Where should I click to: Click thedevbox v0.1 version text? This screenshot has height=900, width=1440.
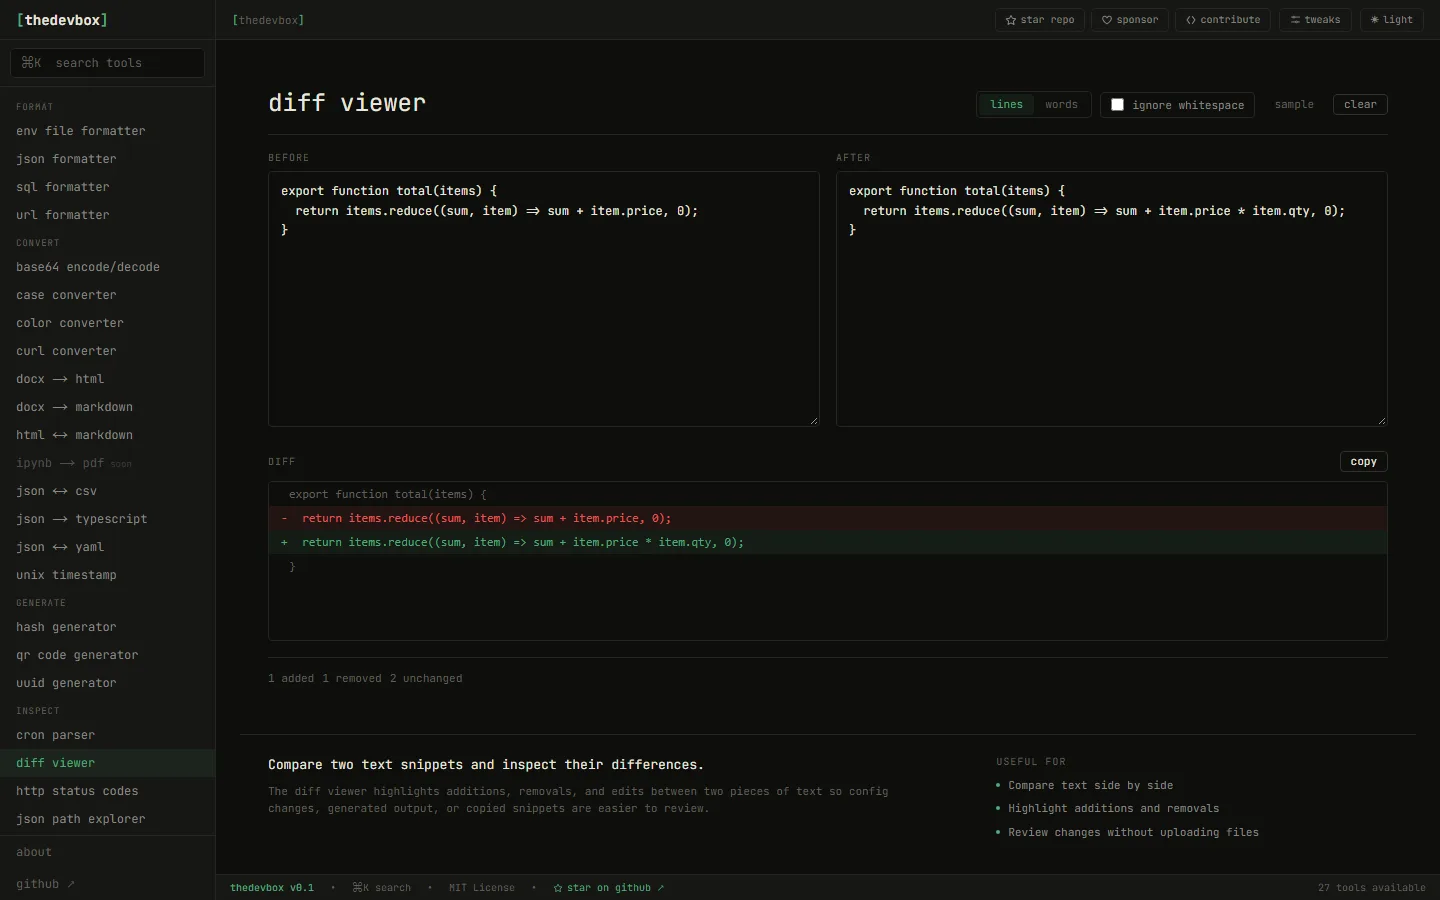tap(272, 888)
